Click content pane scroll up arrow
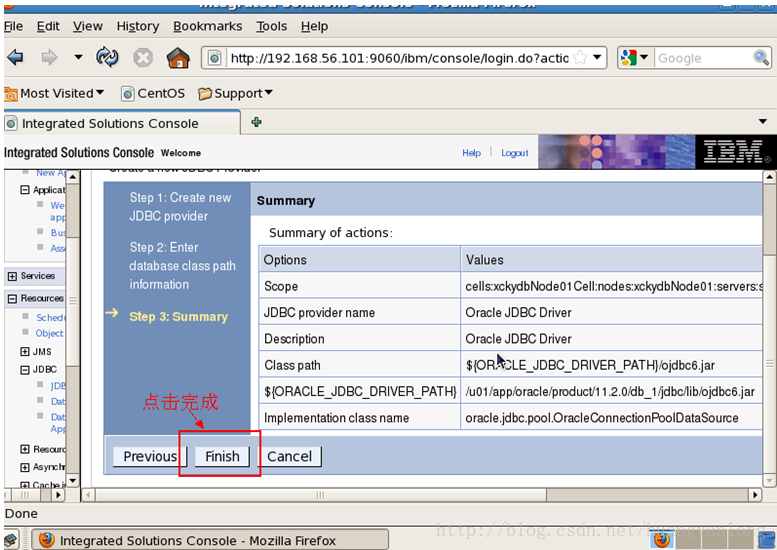 pos(769,176)
